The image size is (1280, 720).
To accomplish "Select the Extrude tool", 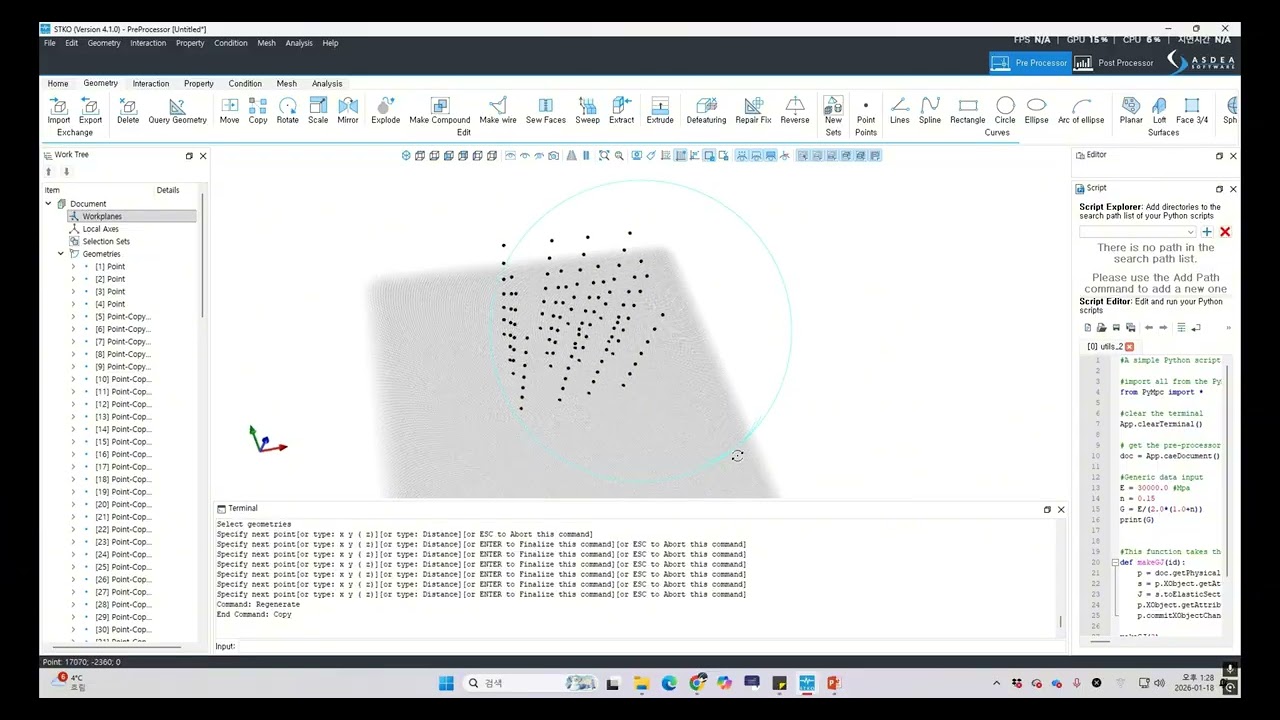I will tap(660, 110).
